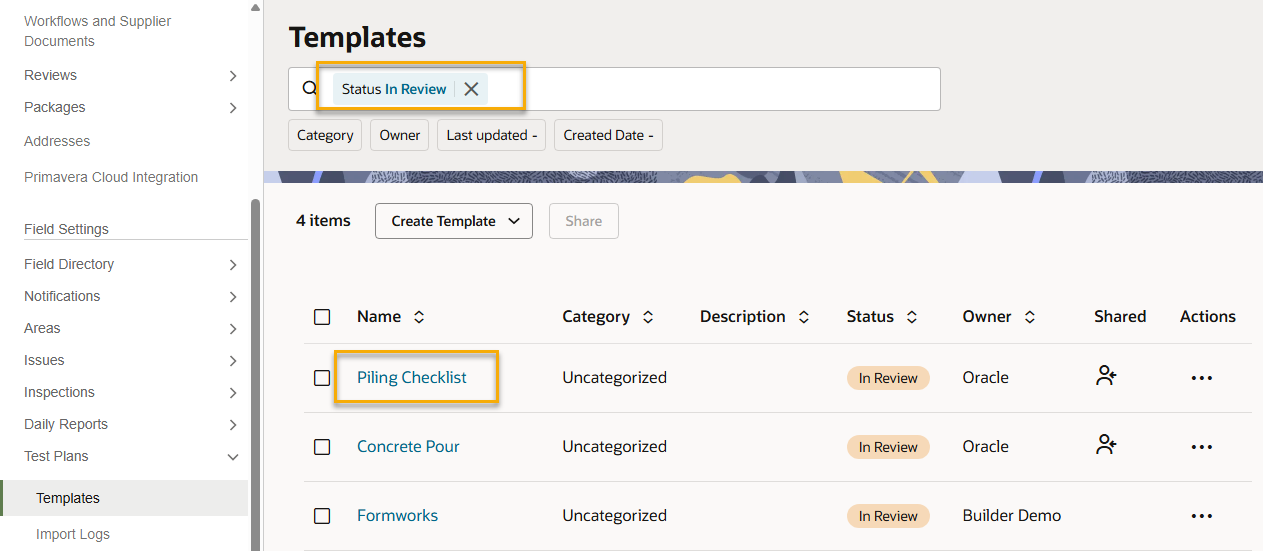Sort templates by Name column
The image size is (1263, 551).
point(419,317)
